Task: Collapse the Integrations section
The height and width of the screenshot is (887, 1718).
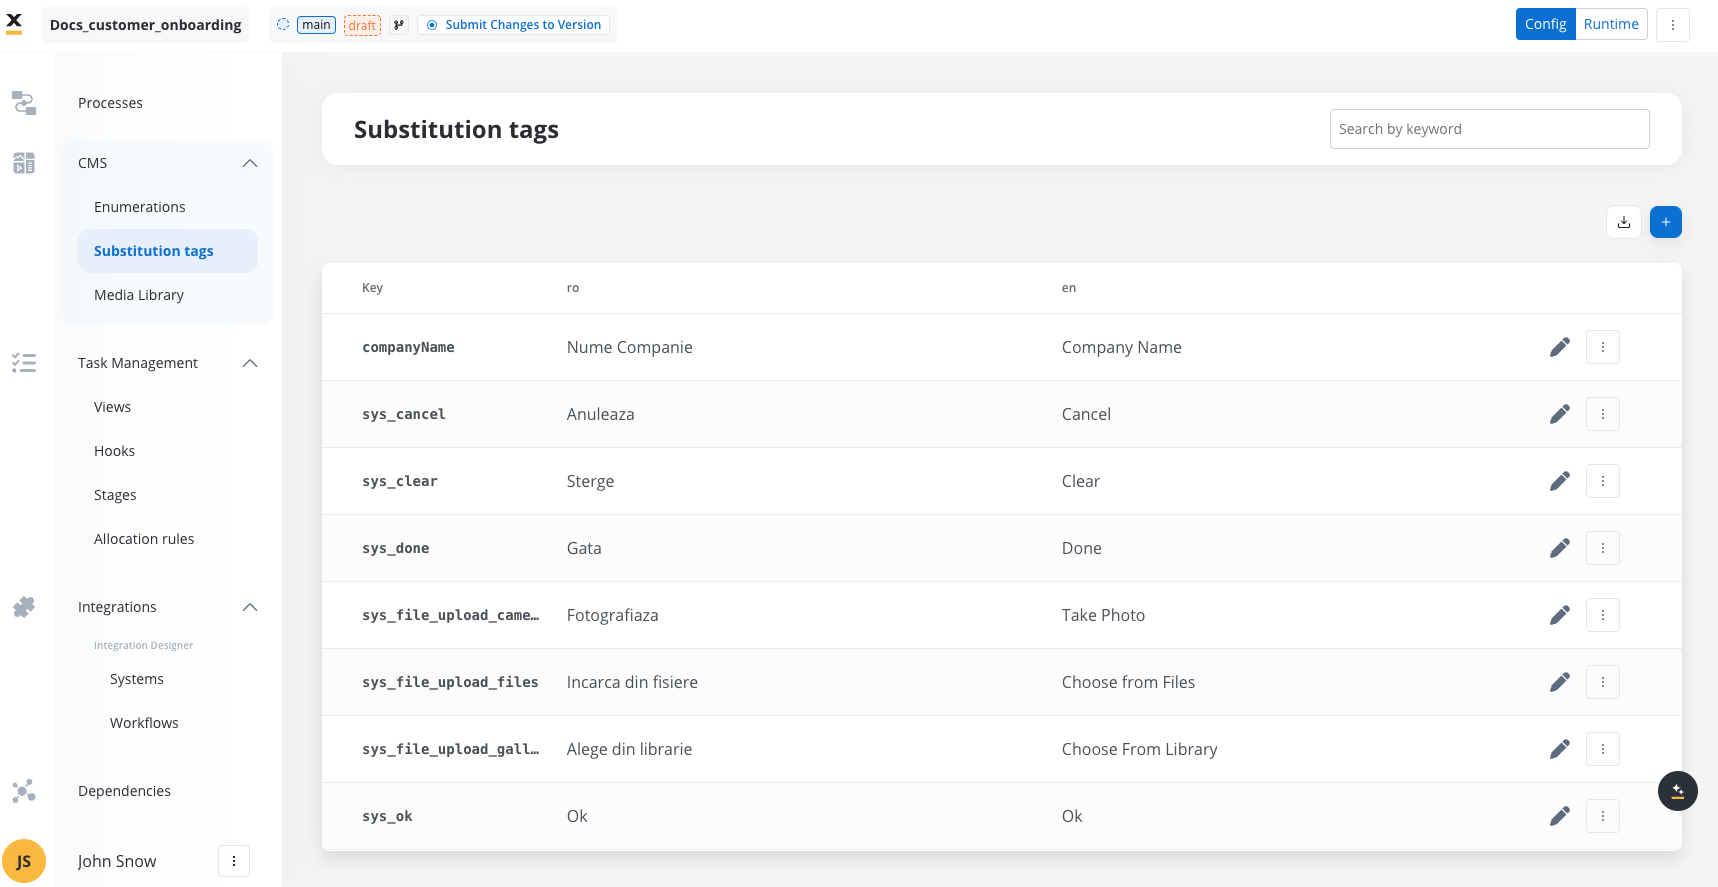Action: [250, 607]
